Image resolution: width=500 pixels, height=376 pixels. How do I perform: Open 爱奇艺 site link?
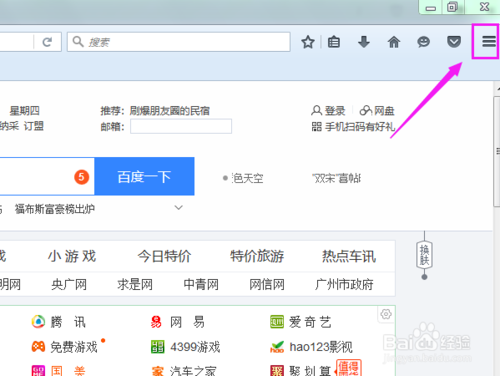310,322
